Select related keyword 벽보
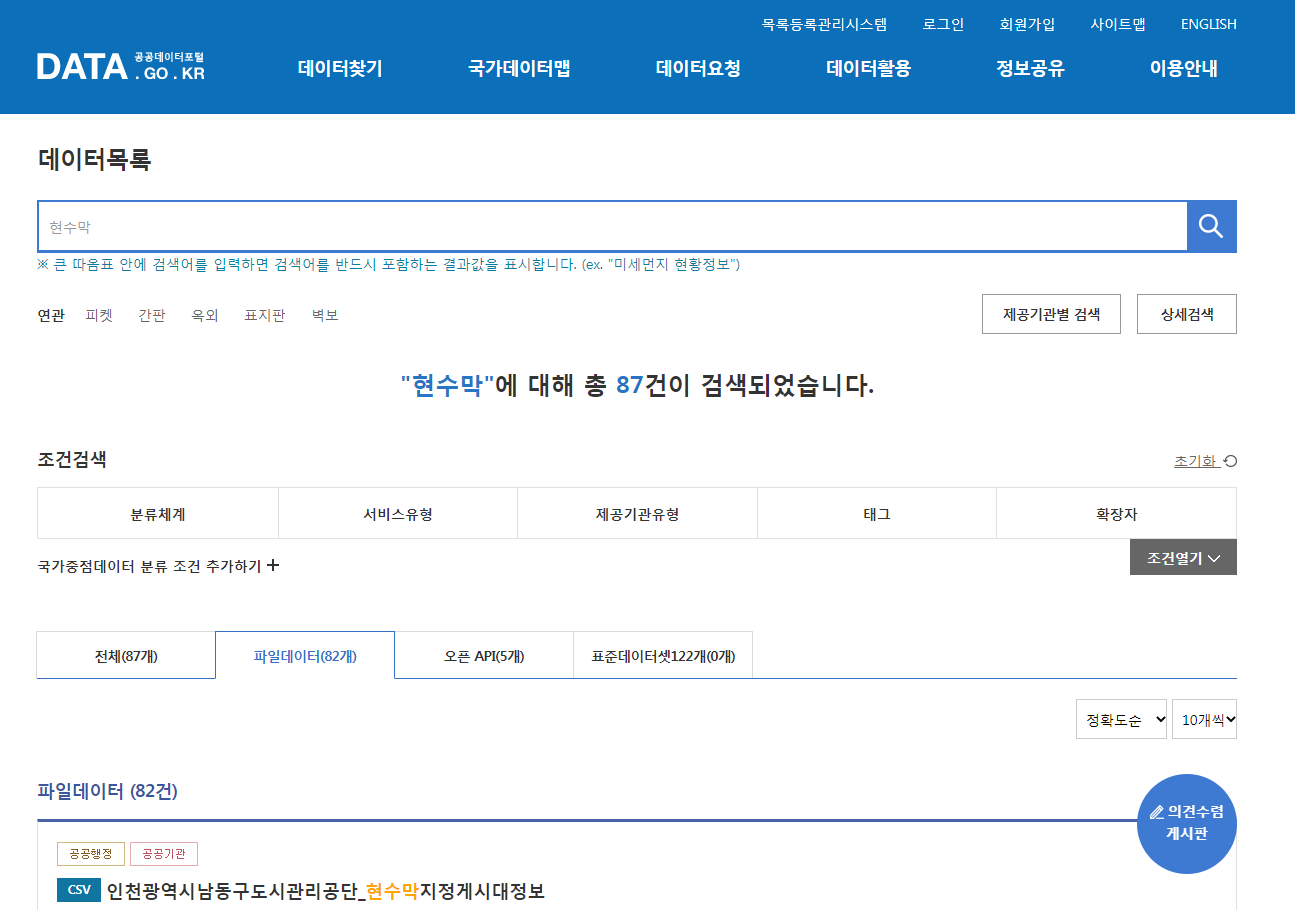1295x910 pixels. click(325, 315)
